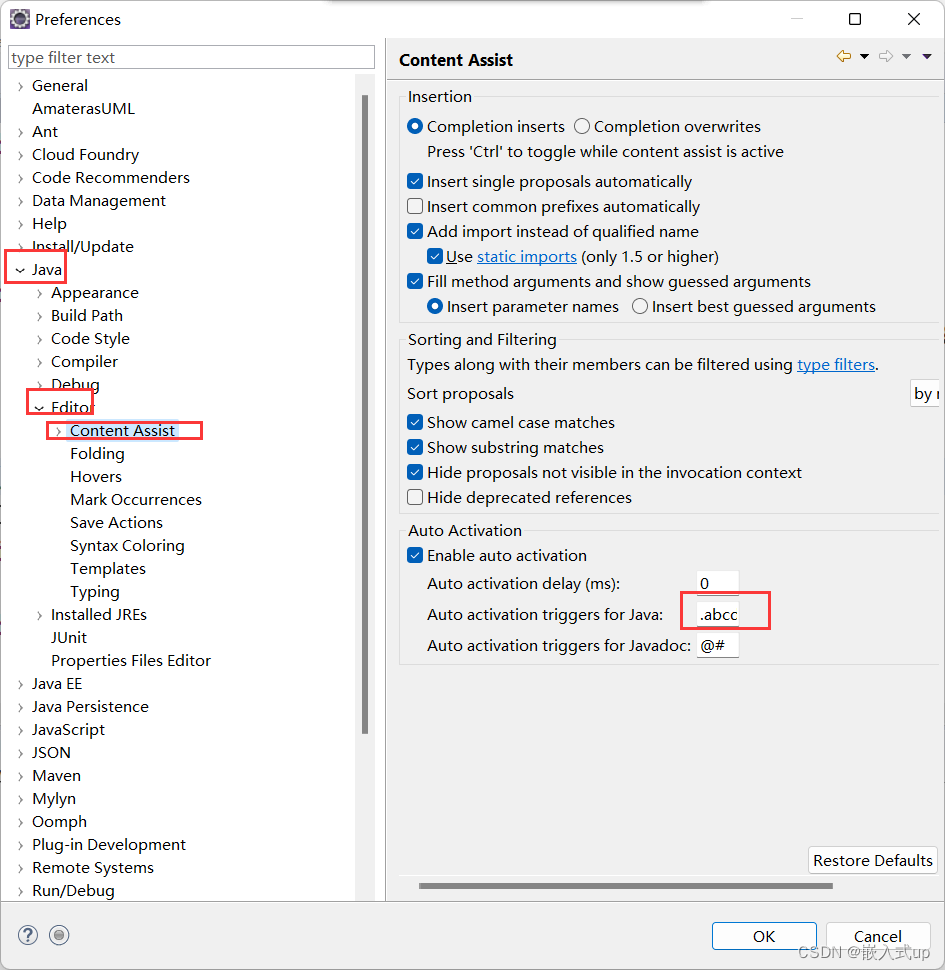Image resolution: width=945 pixels, height=970 pixels.
Task: Open Templates preferences
Action: point(108,569)
